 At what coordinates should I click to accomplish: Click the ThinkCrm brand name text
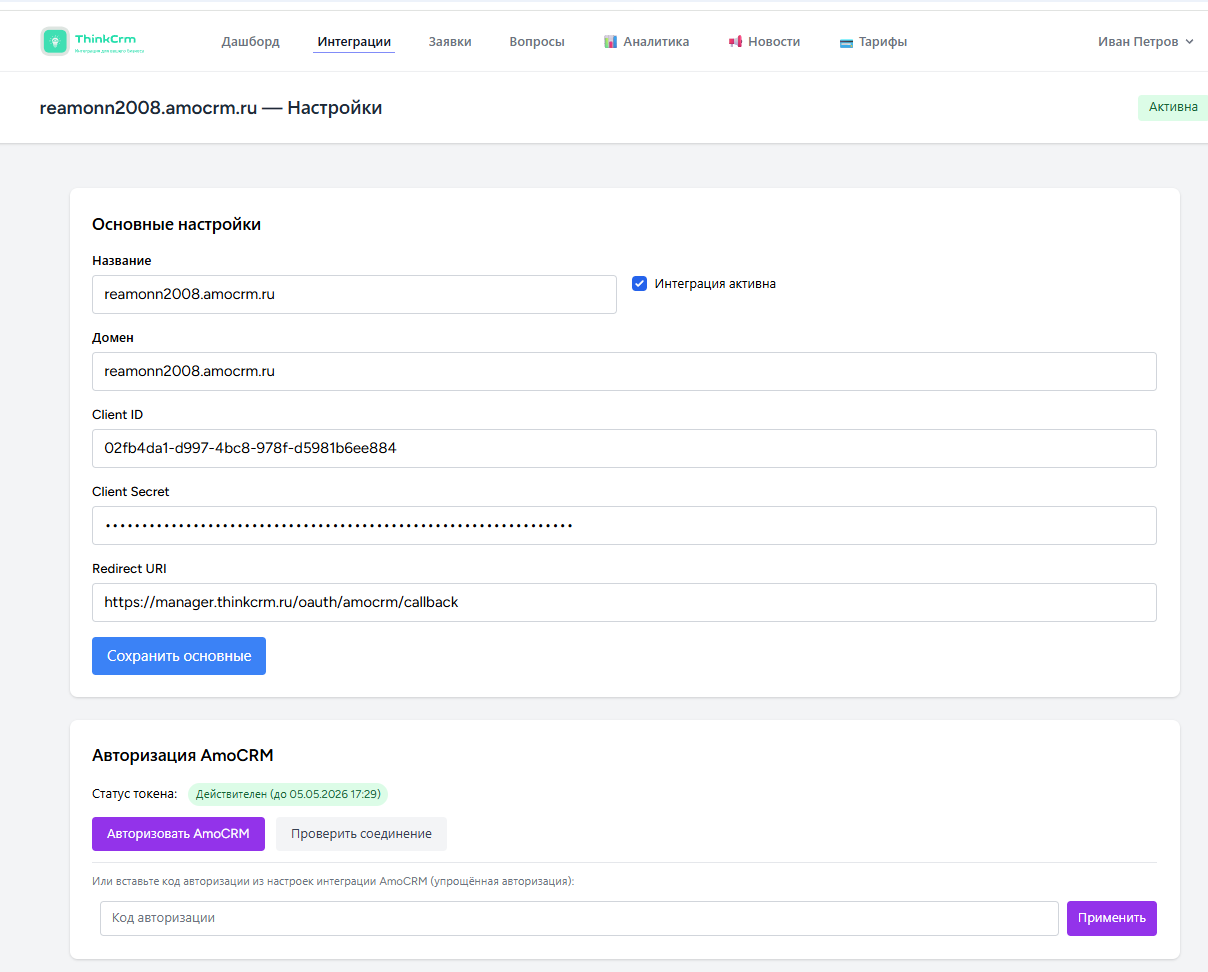coord(105,39)
